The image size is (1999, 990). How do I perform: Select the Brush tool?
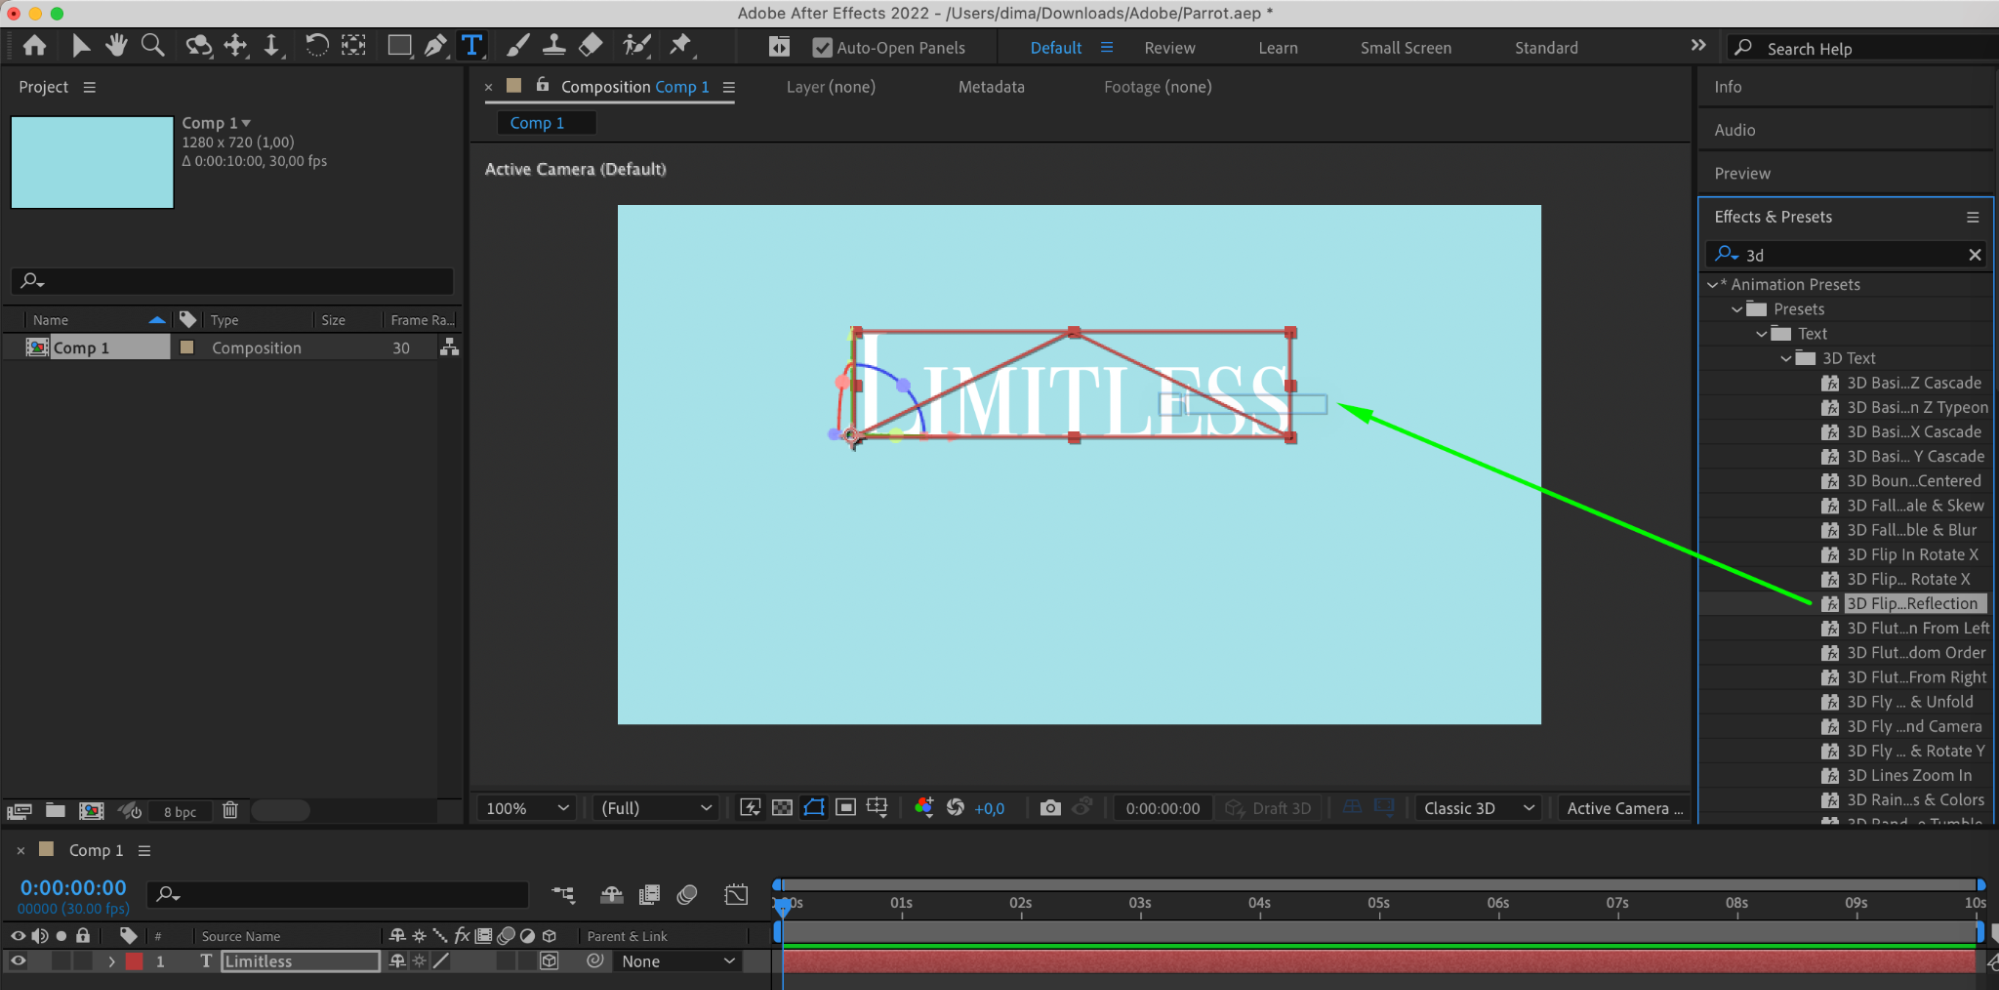pos(518,45)
